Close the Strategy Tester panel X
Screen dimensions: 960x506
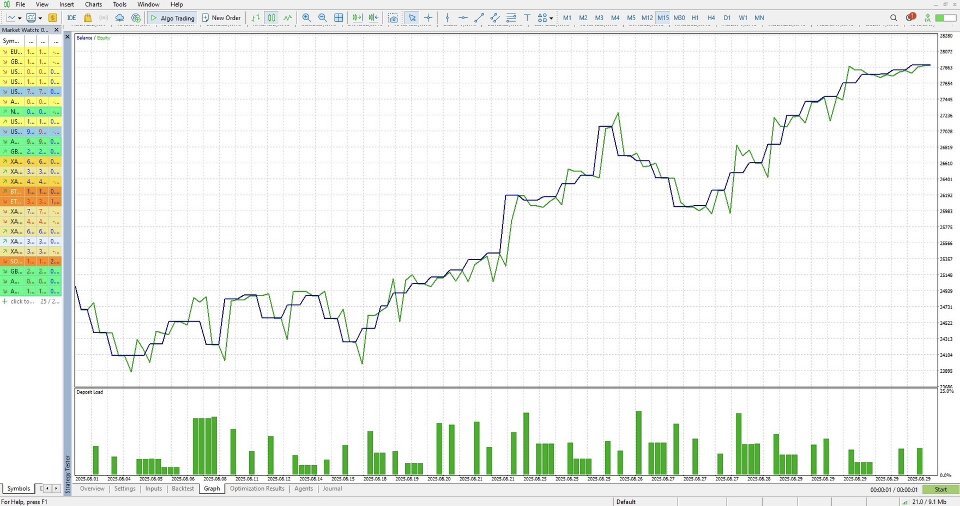point(68,37)
